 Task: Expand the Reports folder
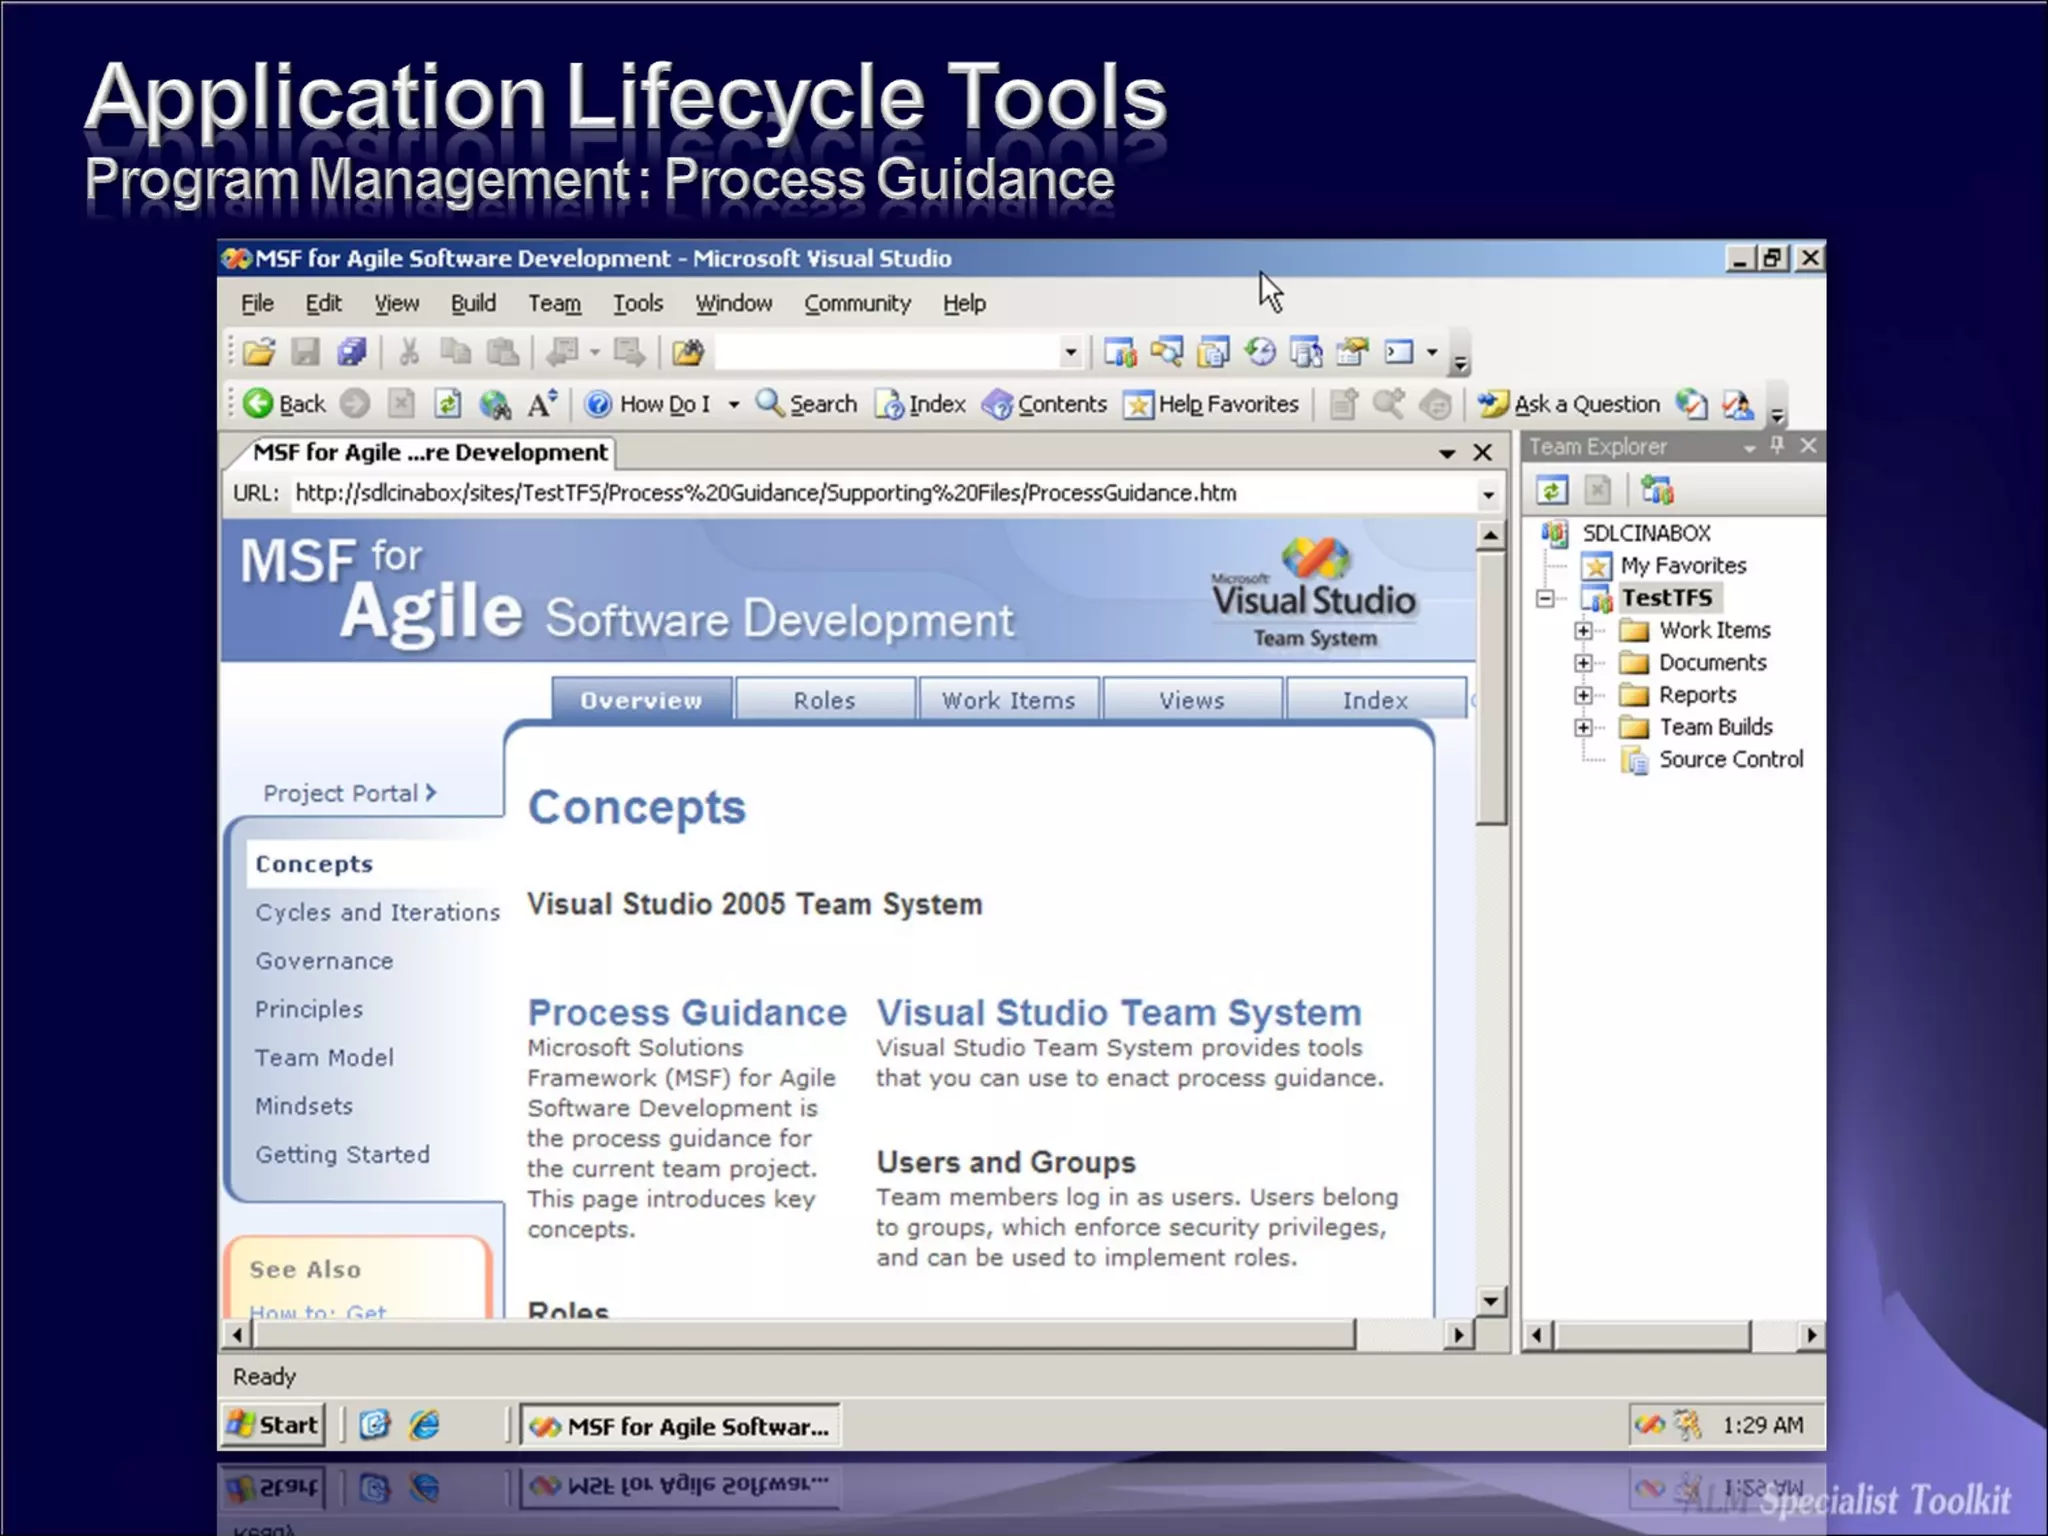(x=1583, y=695)
